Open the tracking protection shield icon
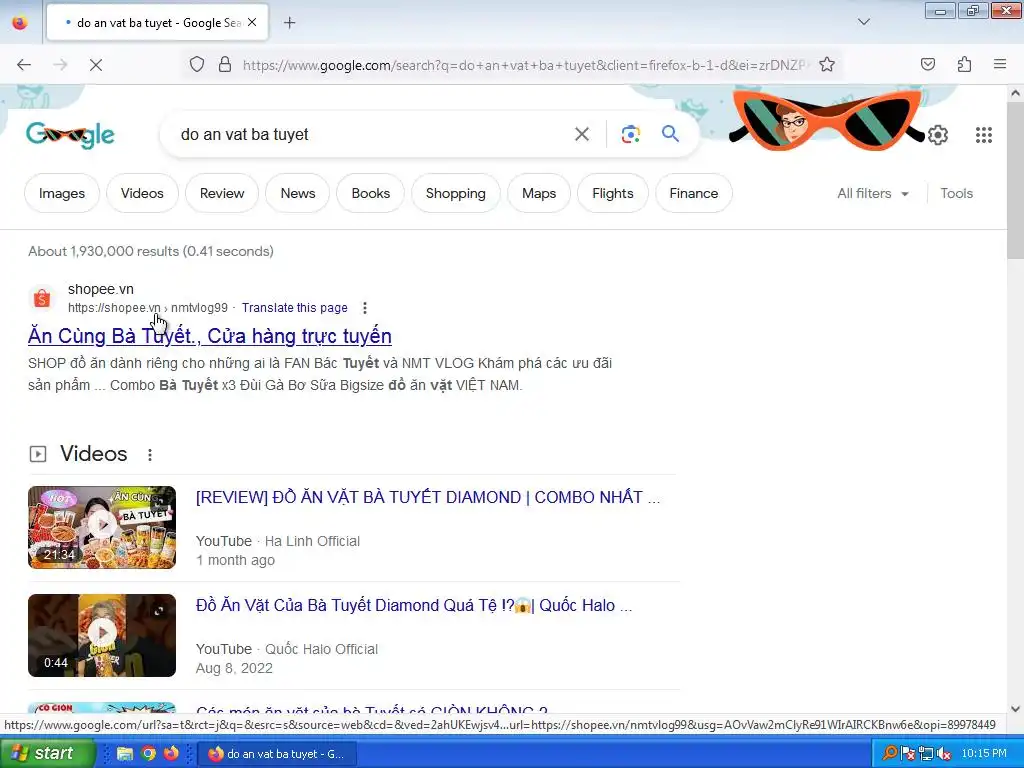 [x=197, y=65]
